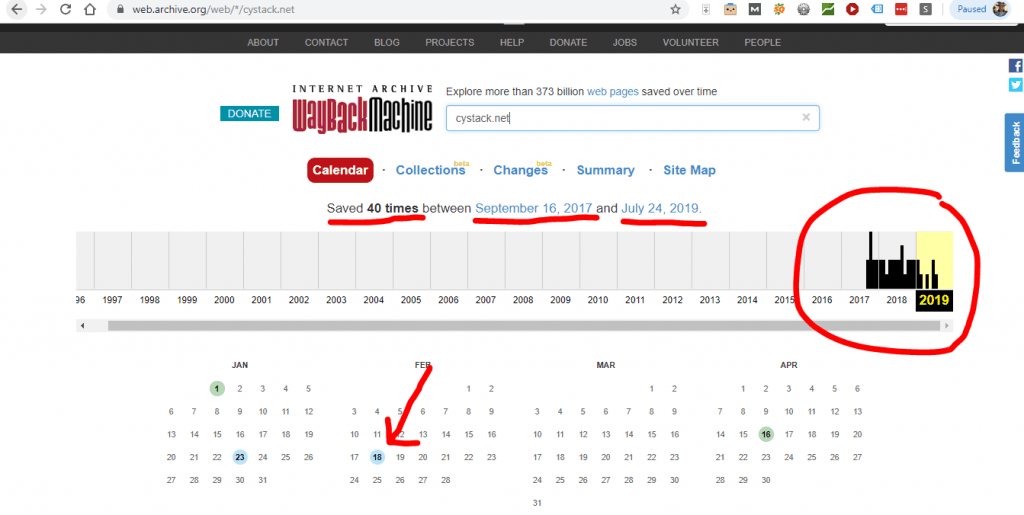
Task: Select year 2010 on the timeline
Action: click(598, 300)
